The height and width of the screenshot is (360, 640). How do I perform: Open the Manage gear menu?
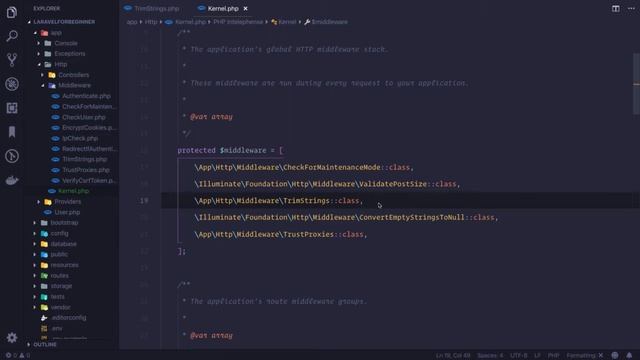[12, 338]
